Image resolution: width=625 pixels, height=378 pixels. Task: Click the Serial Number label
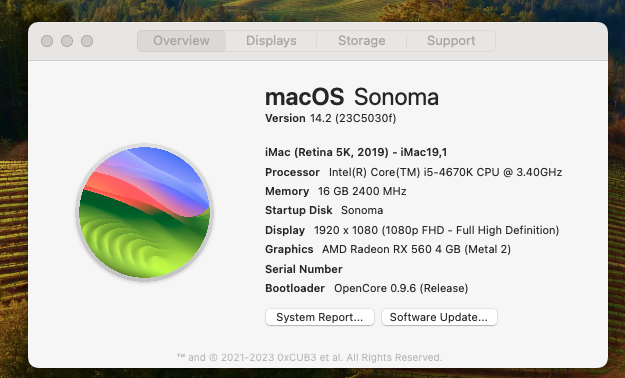pos(304,269)
